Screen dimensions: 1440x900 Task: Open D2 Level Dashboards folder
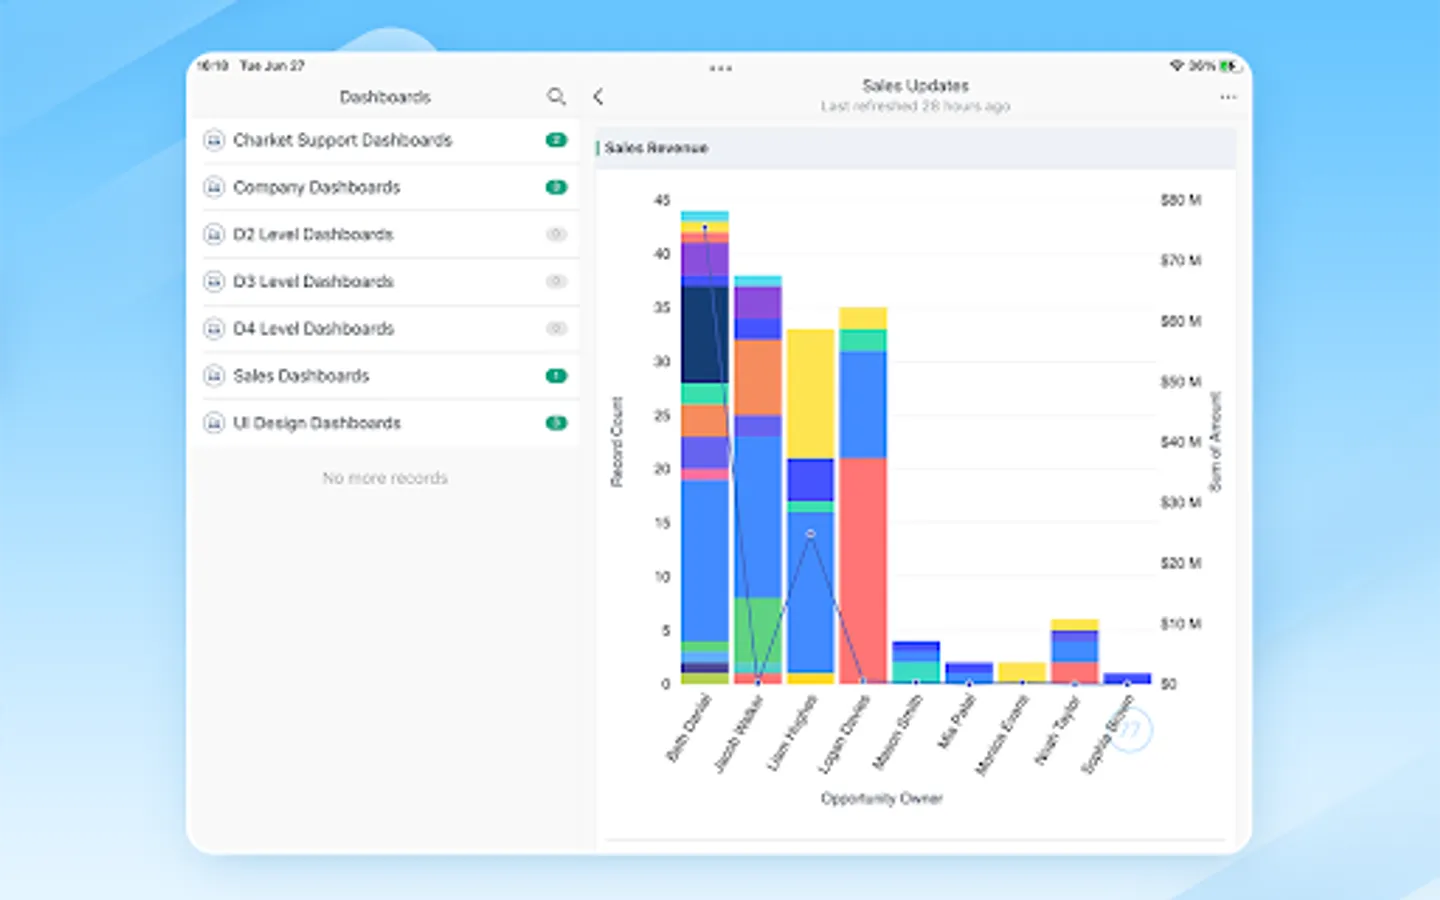[x=388, y=234]
